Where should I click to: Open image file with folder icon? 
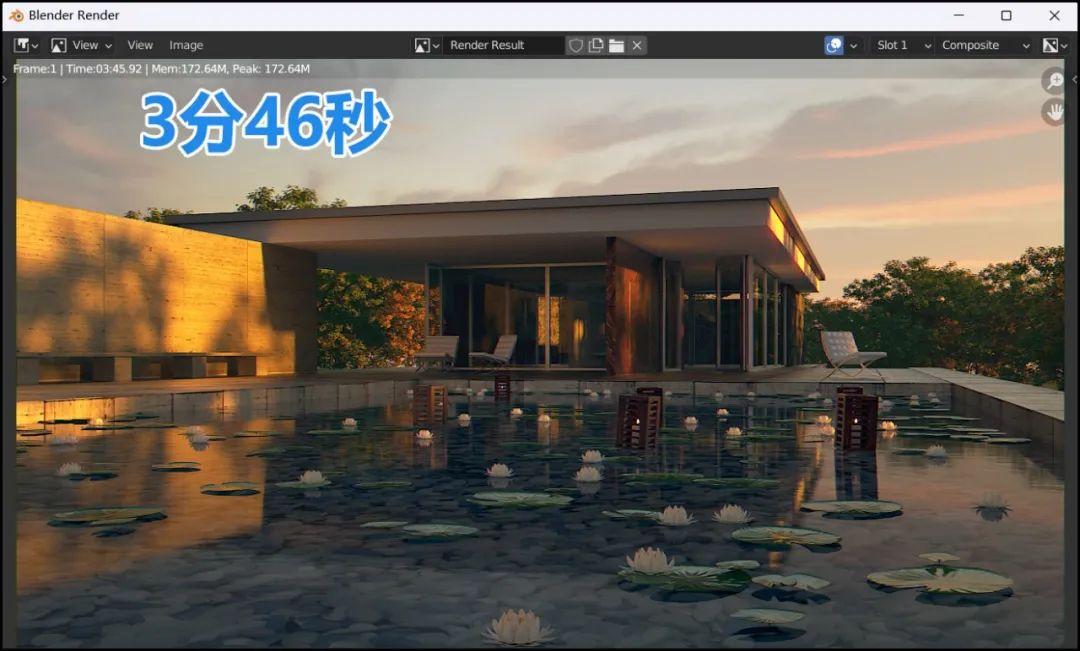(x=616, y=45)
